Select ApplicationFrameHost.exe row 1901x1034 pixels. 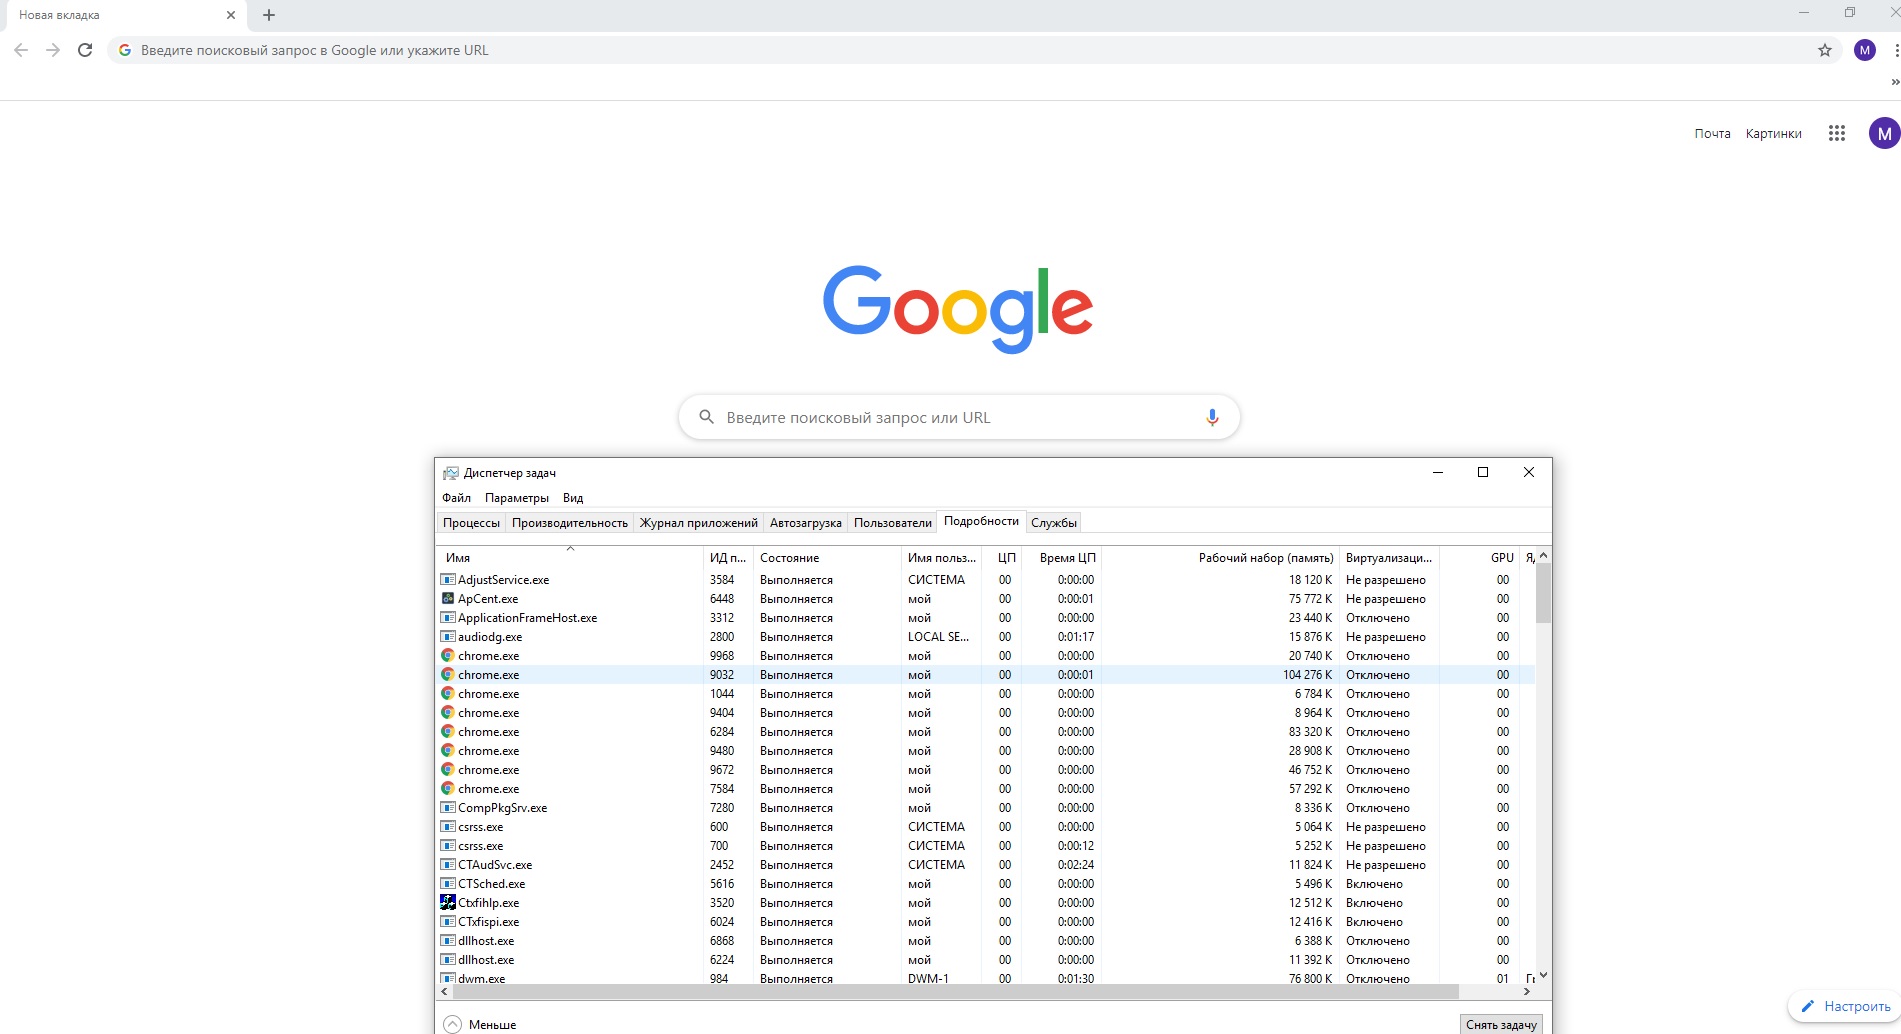986,618
